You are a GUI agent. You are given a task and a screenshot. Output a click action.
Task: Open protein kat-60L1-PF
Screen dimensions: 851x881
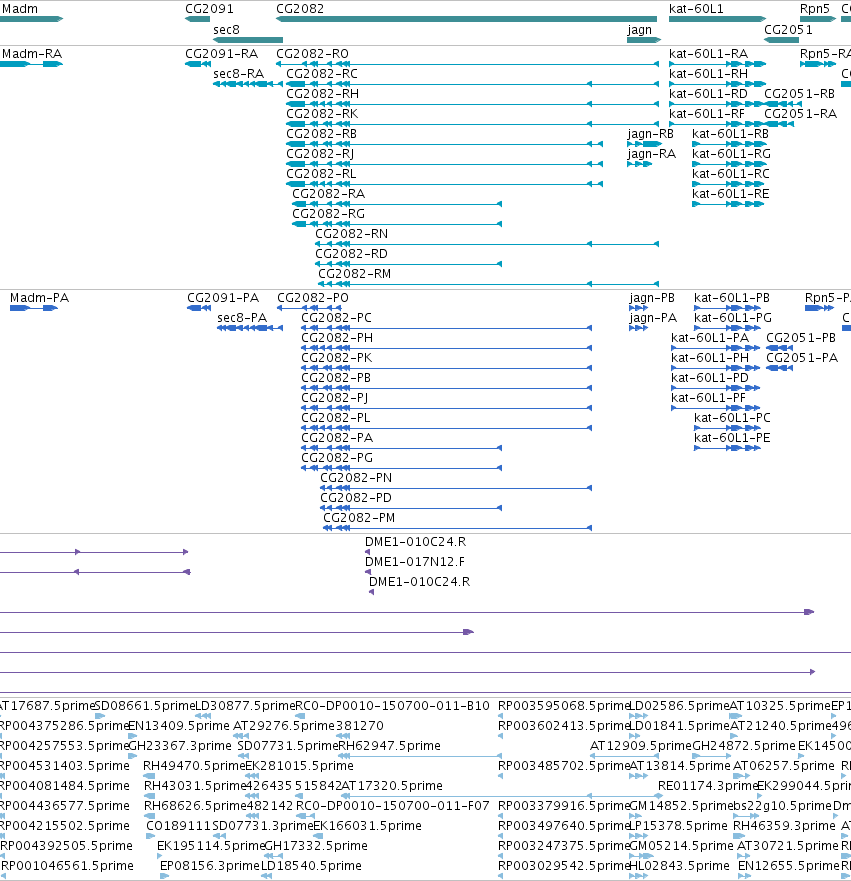pos(708,398)
